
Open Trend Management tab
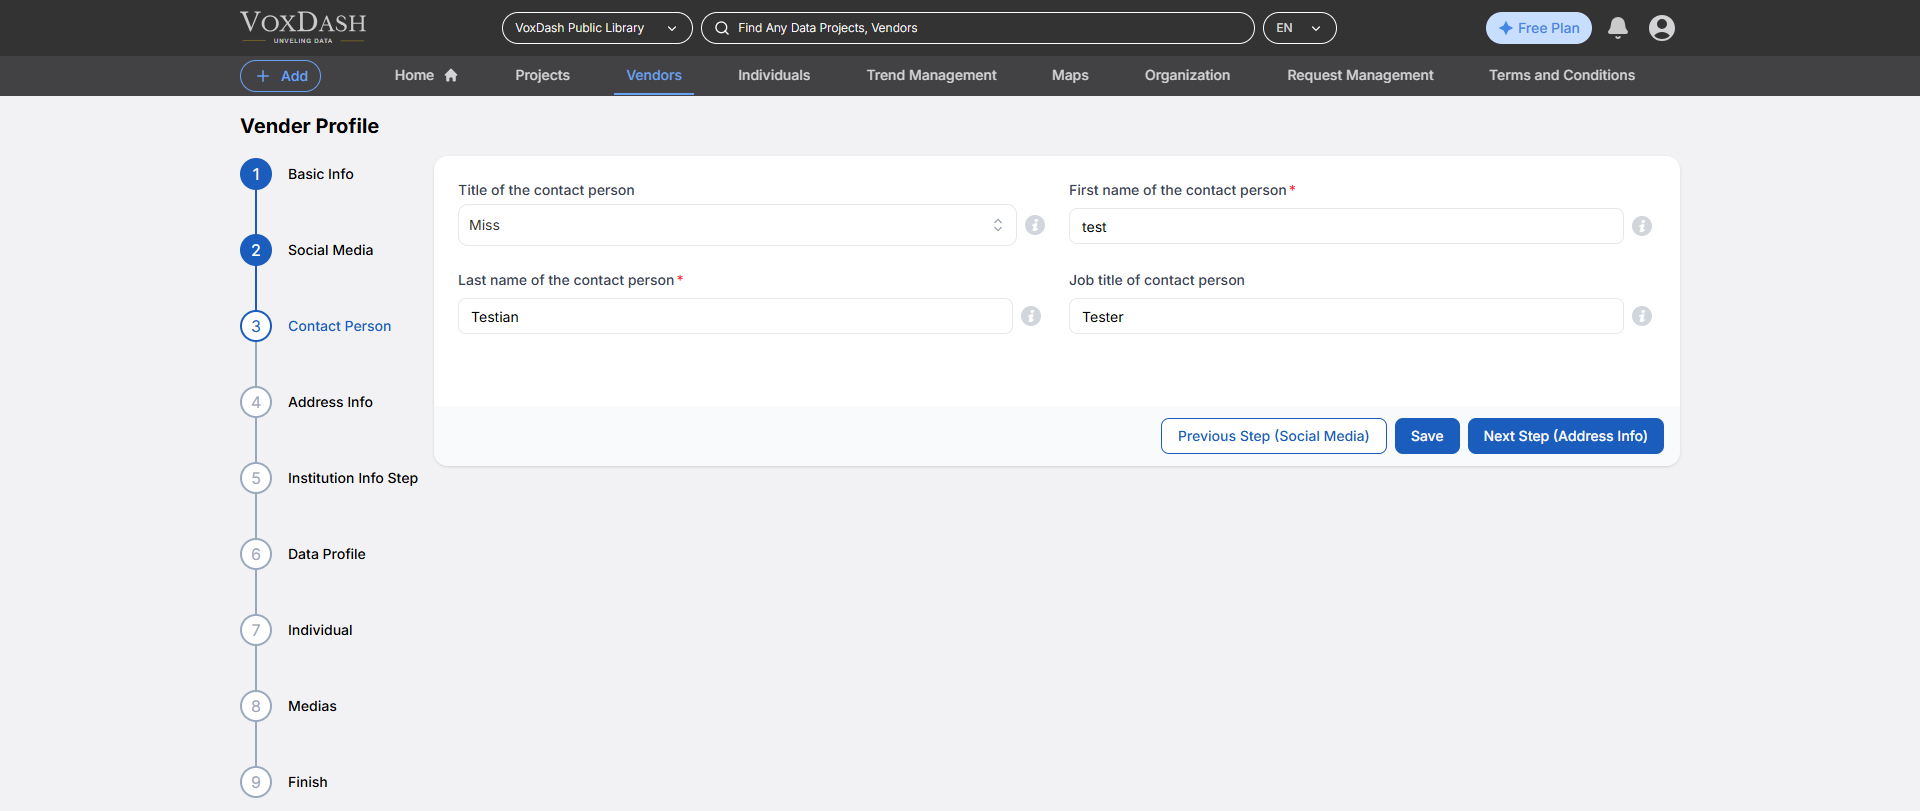click(931, 75)
